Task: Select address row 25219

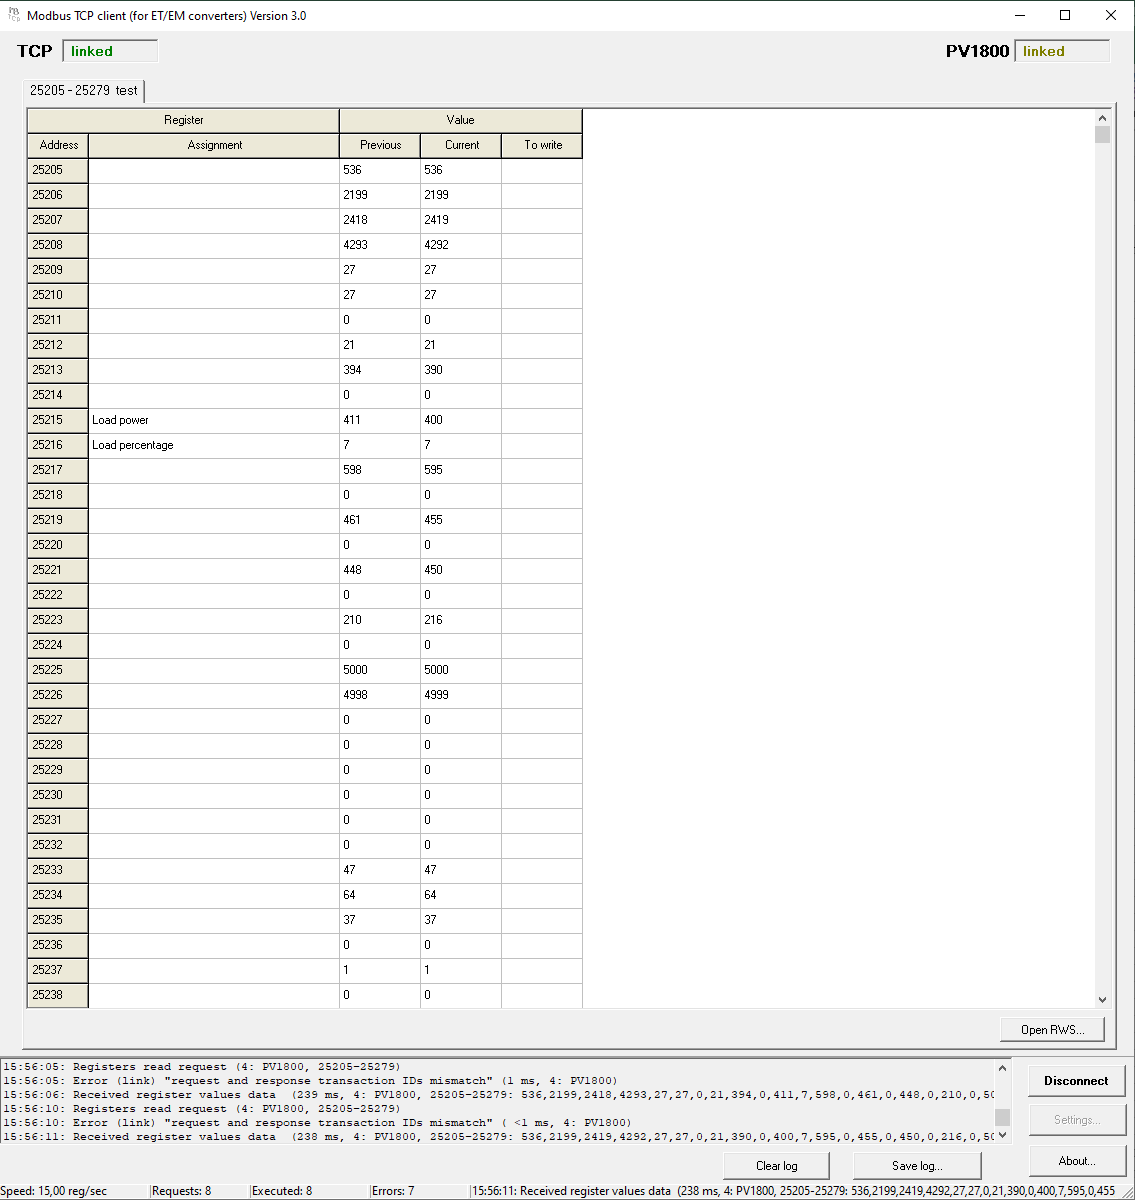Action: tap(58, 520)
